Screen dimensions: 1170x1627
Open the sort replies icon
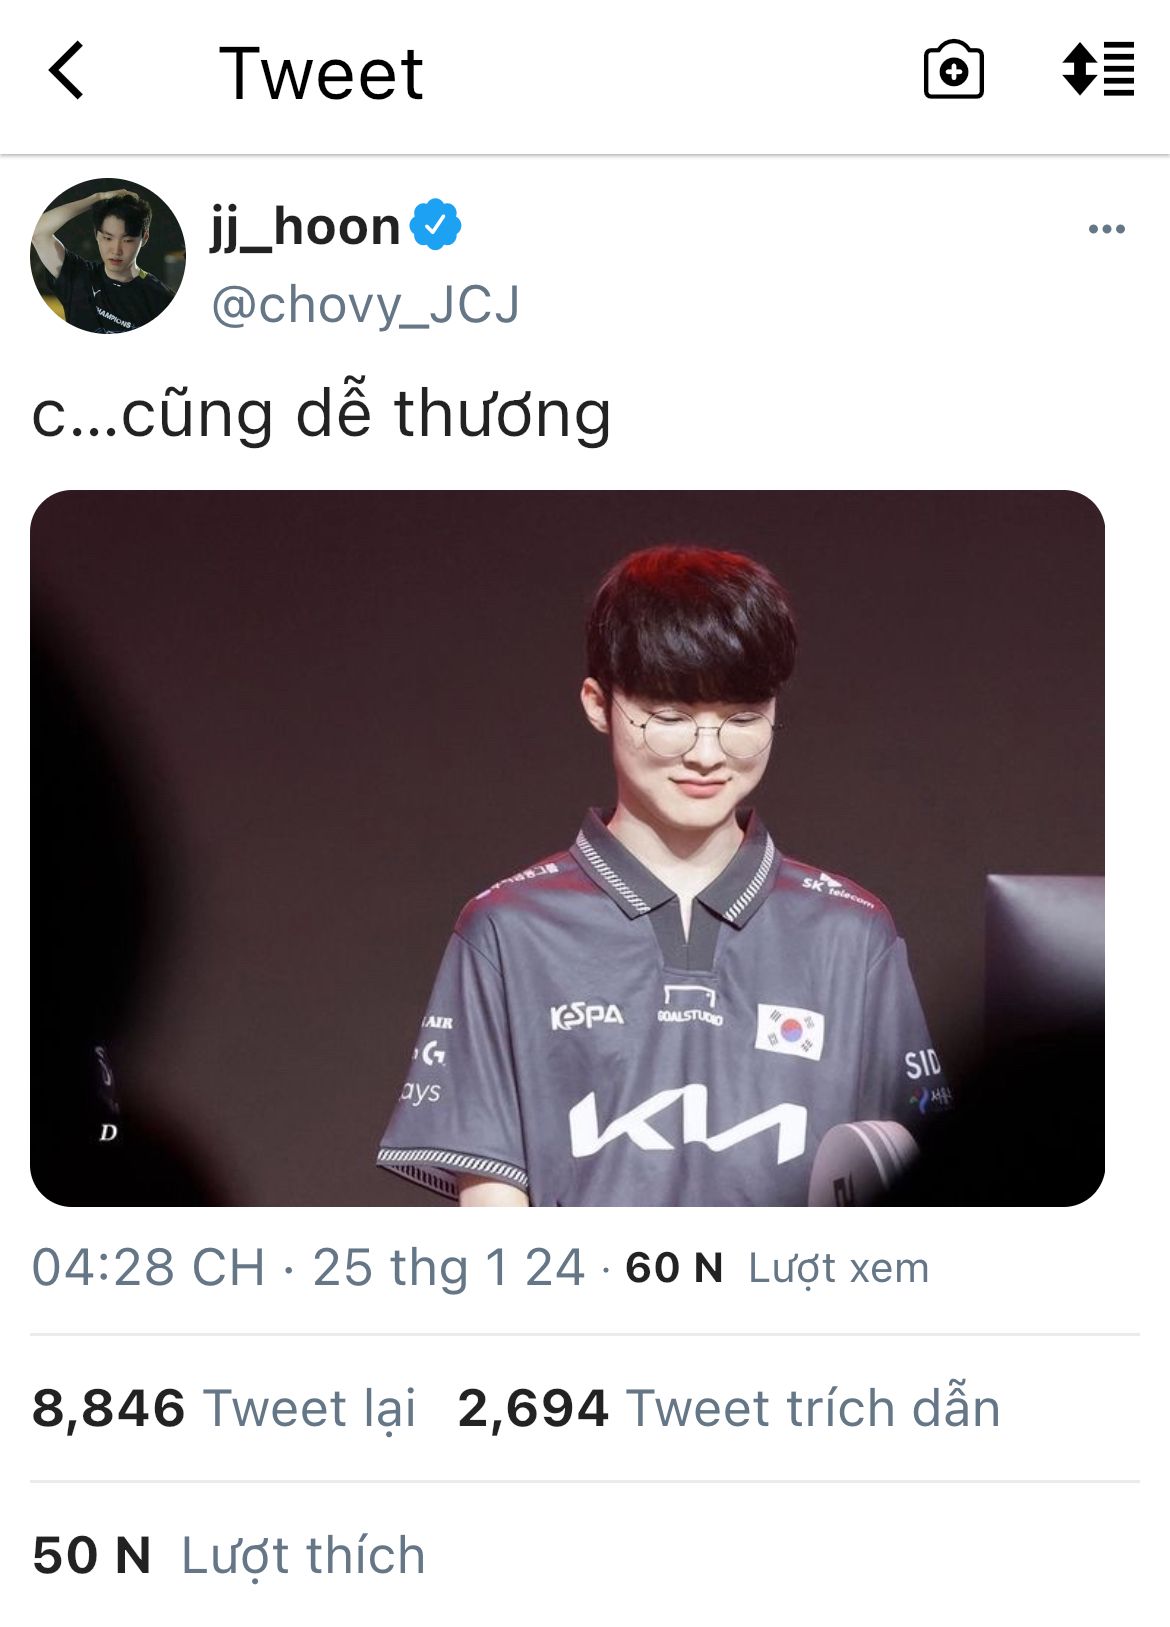click(x=1098, y=70)
